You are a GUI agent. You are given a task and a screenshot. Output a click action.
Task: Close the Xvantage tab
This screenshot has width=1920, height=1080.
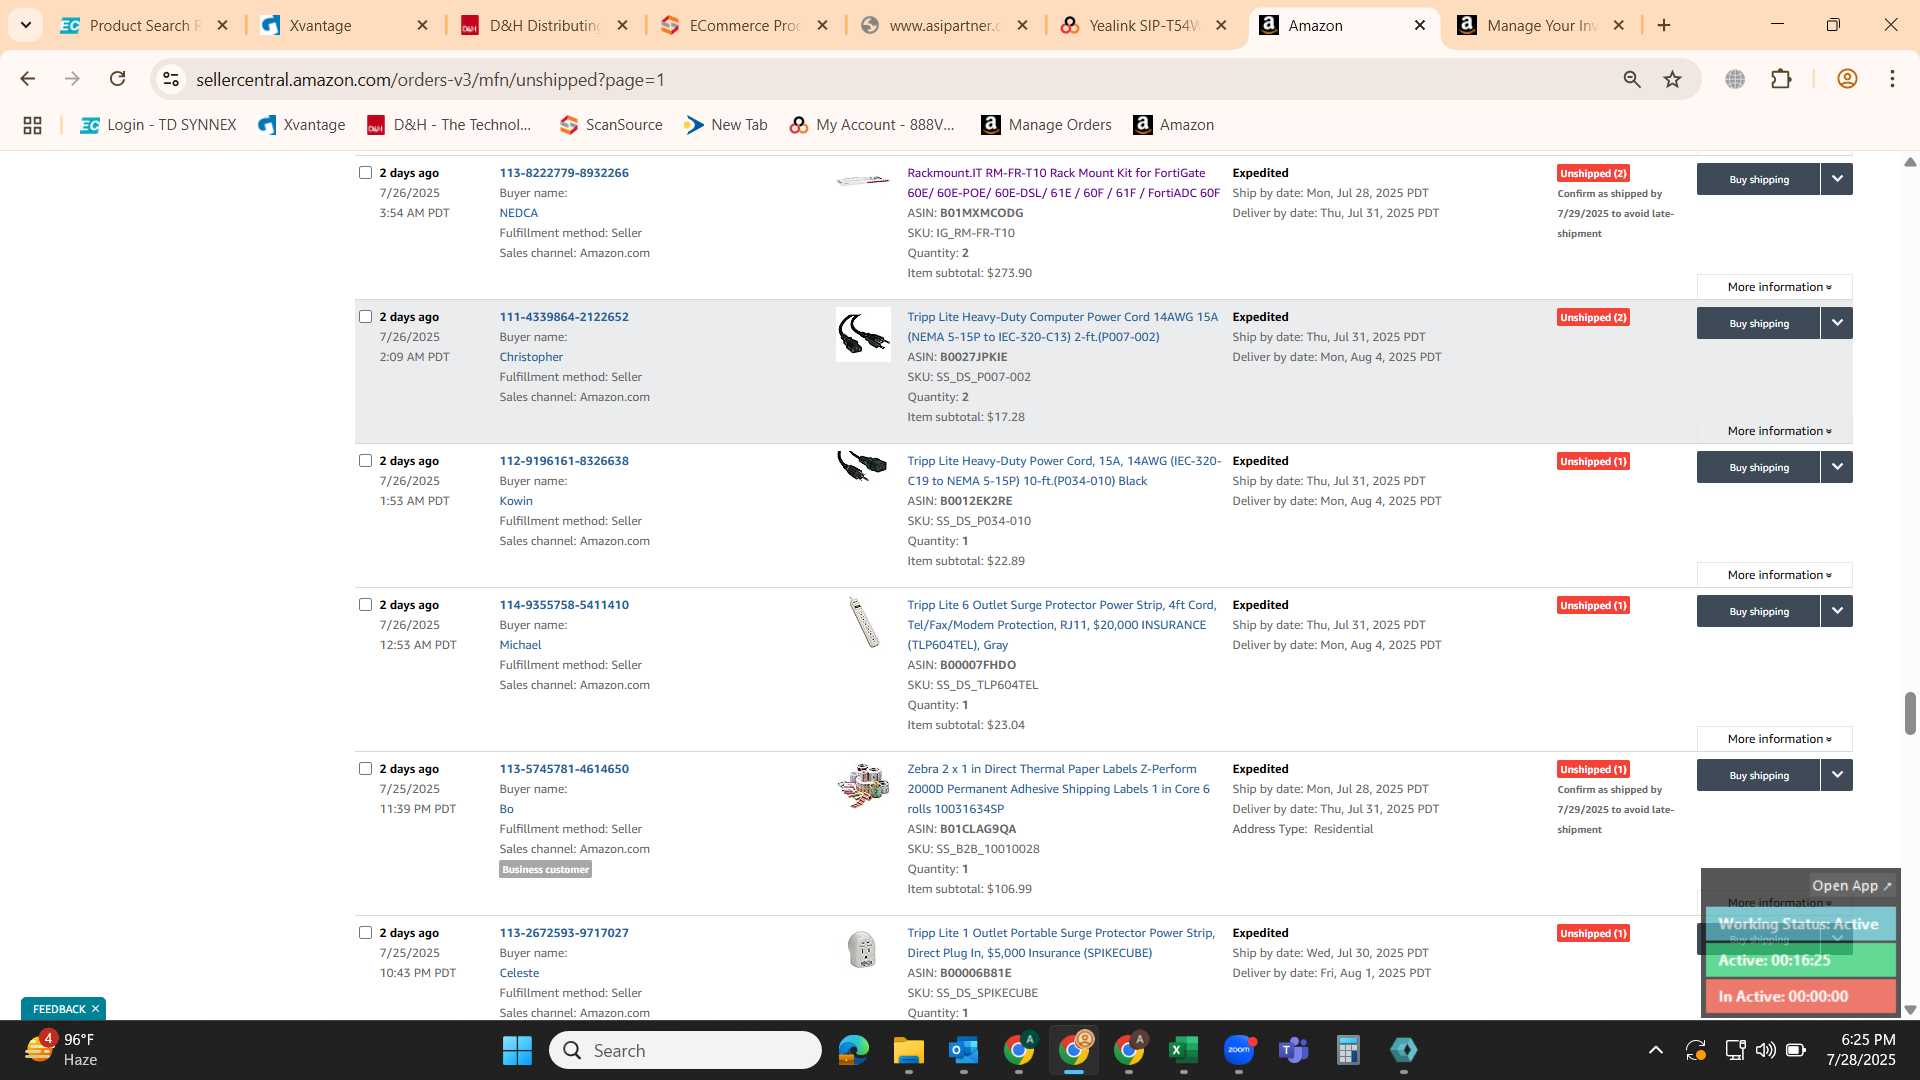tap(422, 25)
